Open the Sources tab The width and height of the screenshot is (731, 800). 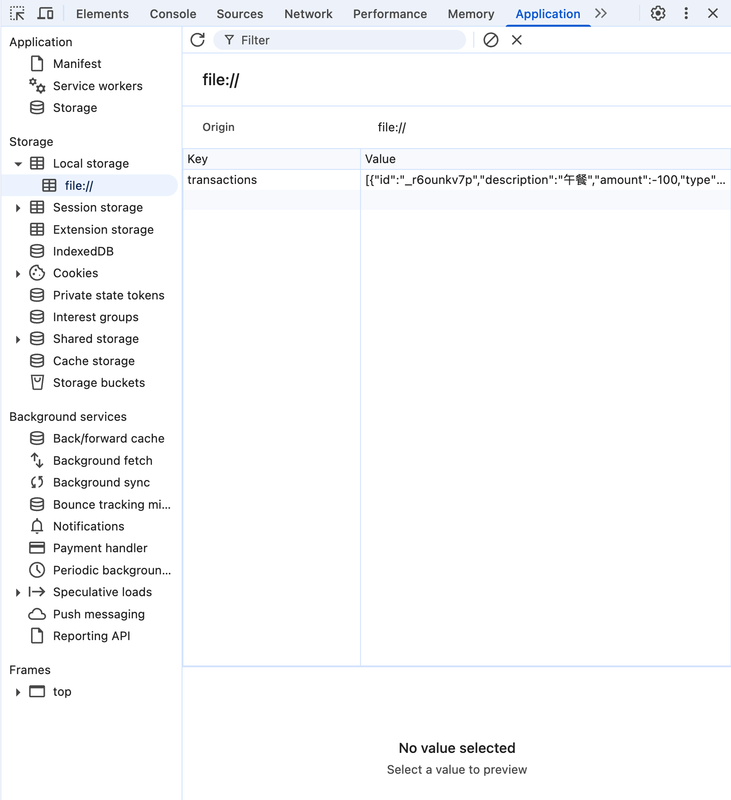coord(240,14)
